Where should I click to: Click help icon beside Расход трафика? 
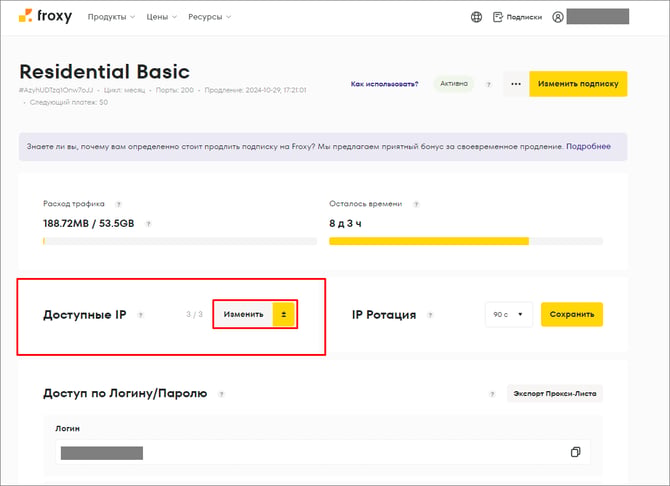pyautogui.click(x=119, y=204)
